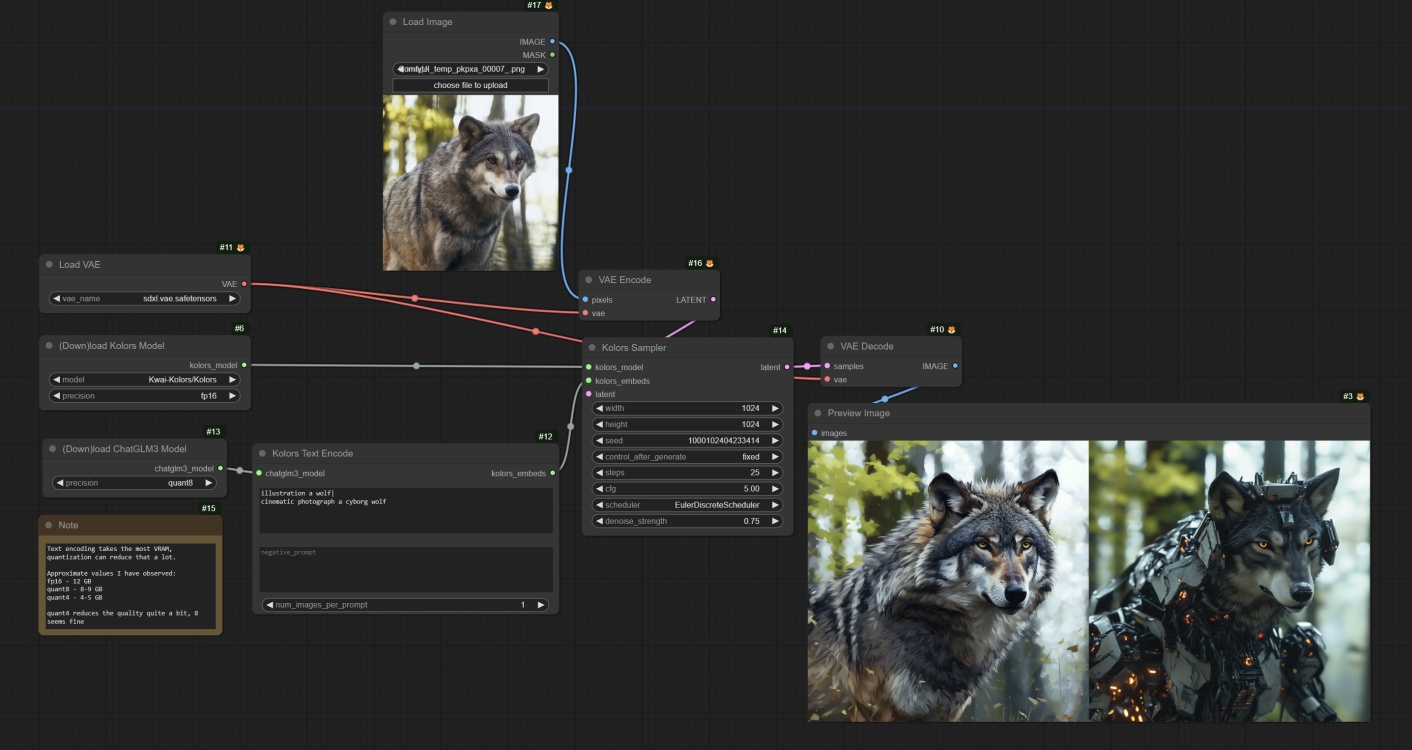The height and width of the screenshot is (750, 1412).
Task: Click the midpoint dot on the blue IMAGE wire
Action: [x=569, y=171]
